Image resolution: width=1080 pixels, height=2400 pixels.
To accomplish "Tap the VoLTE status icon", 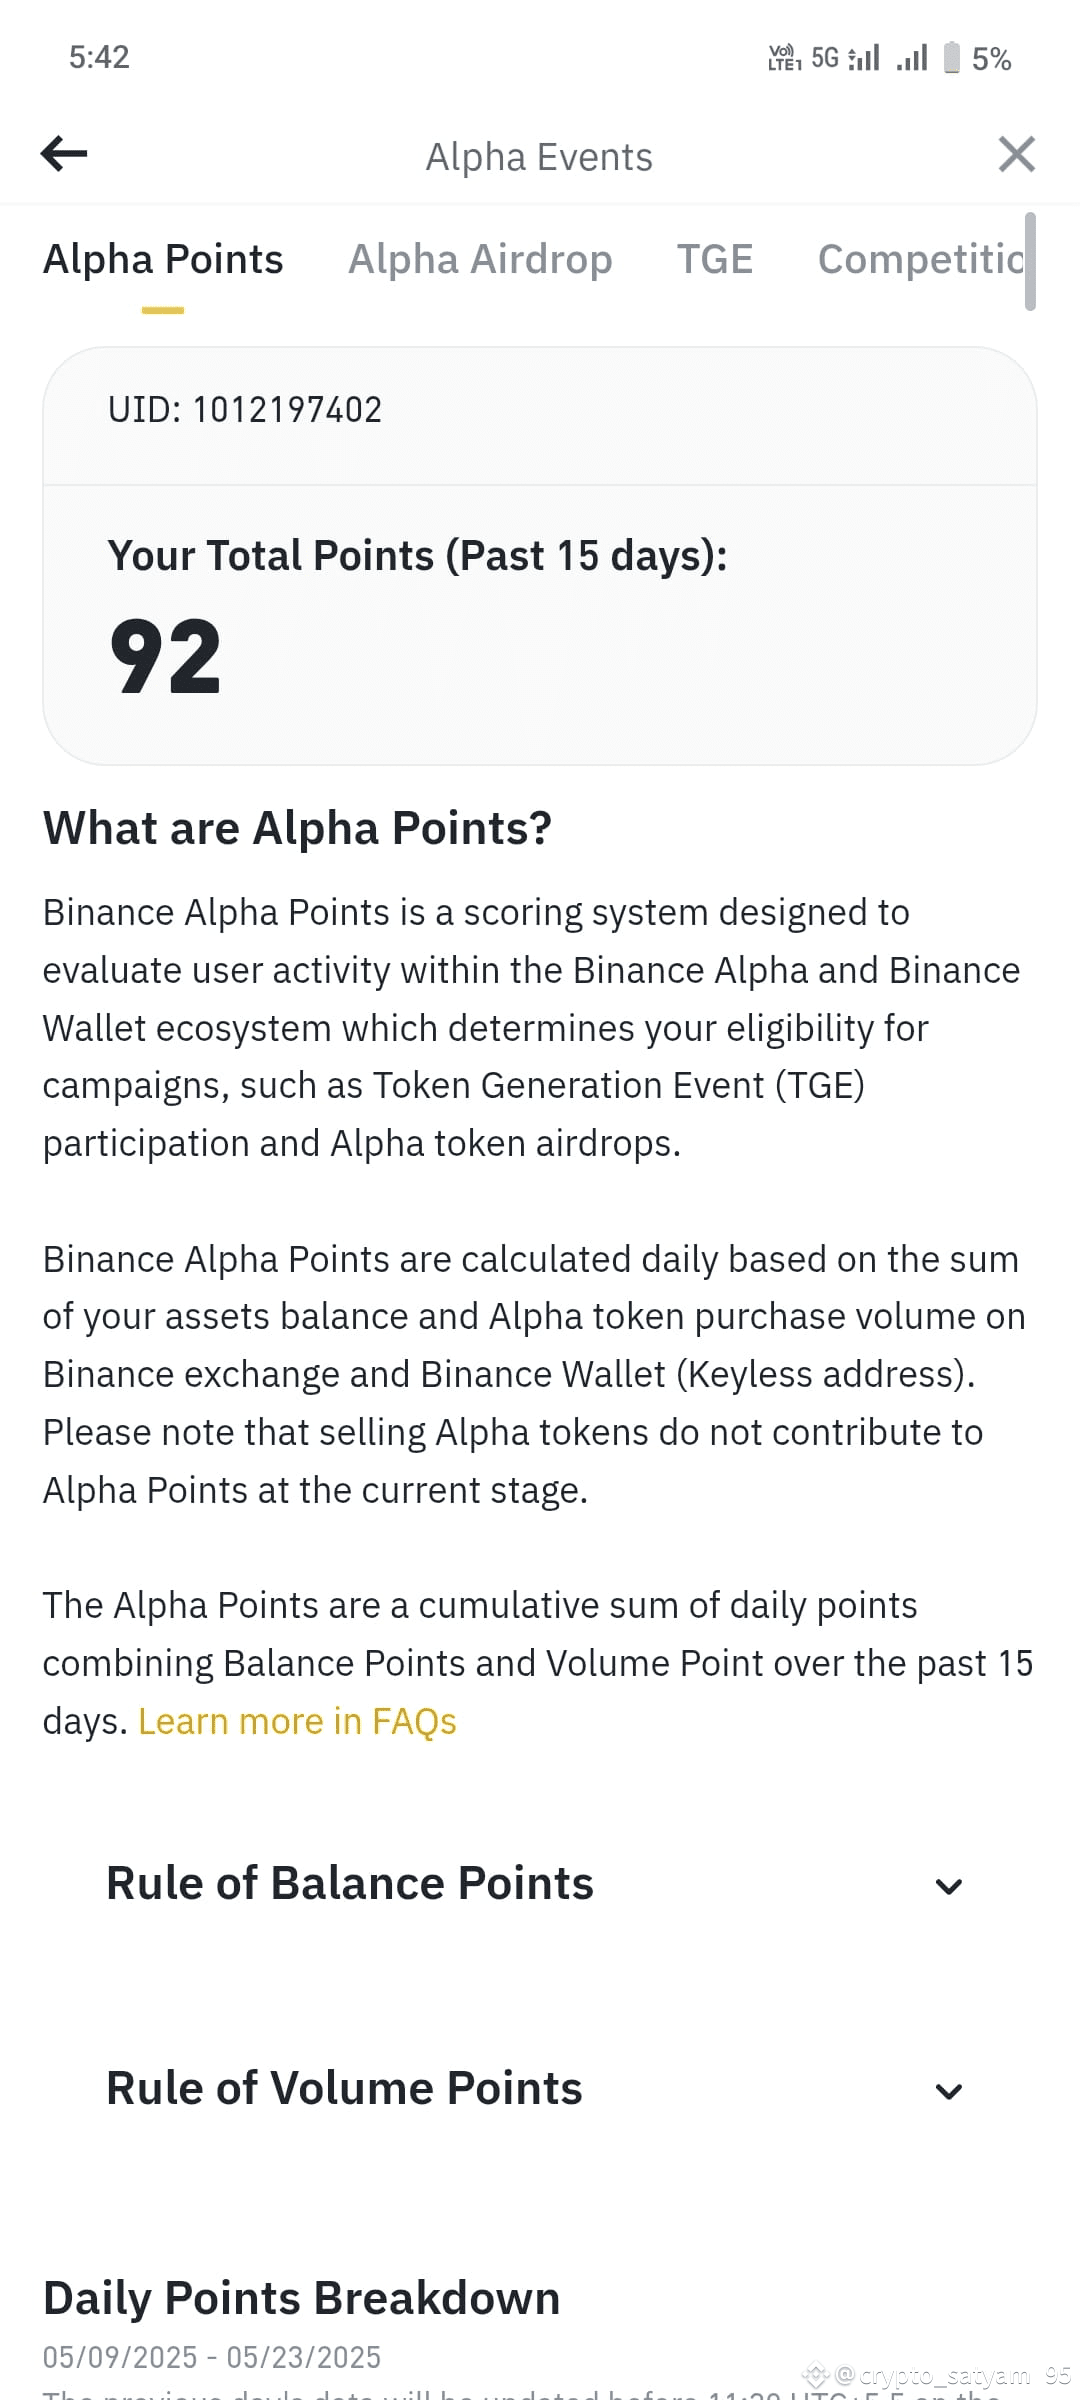I will pos(785,58).
